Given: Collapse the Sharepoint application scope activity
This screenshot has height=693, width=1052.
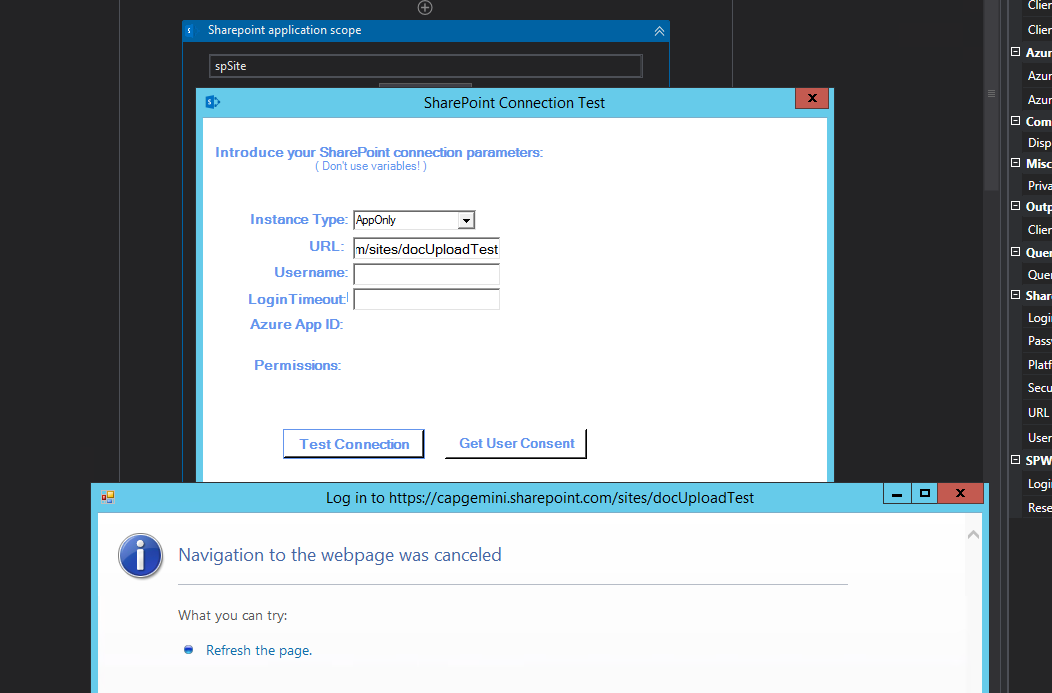Looking at the screenshot, I should 659,31.
